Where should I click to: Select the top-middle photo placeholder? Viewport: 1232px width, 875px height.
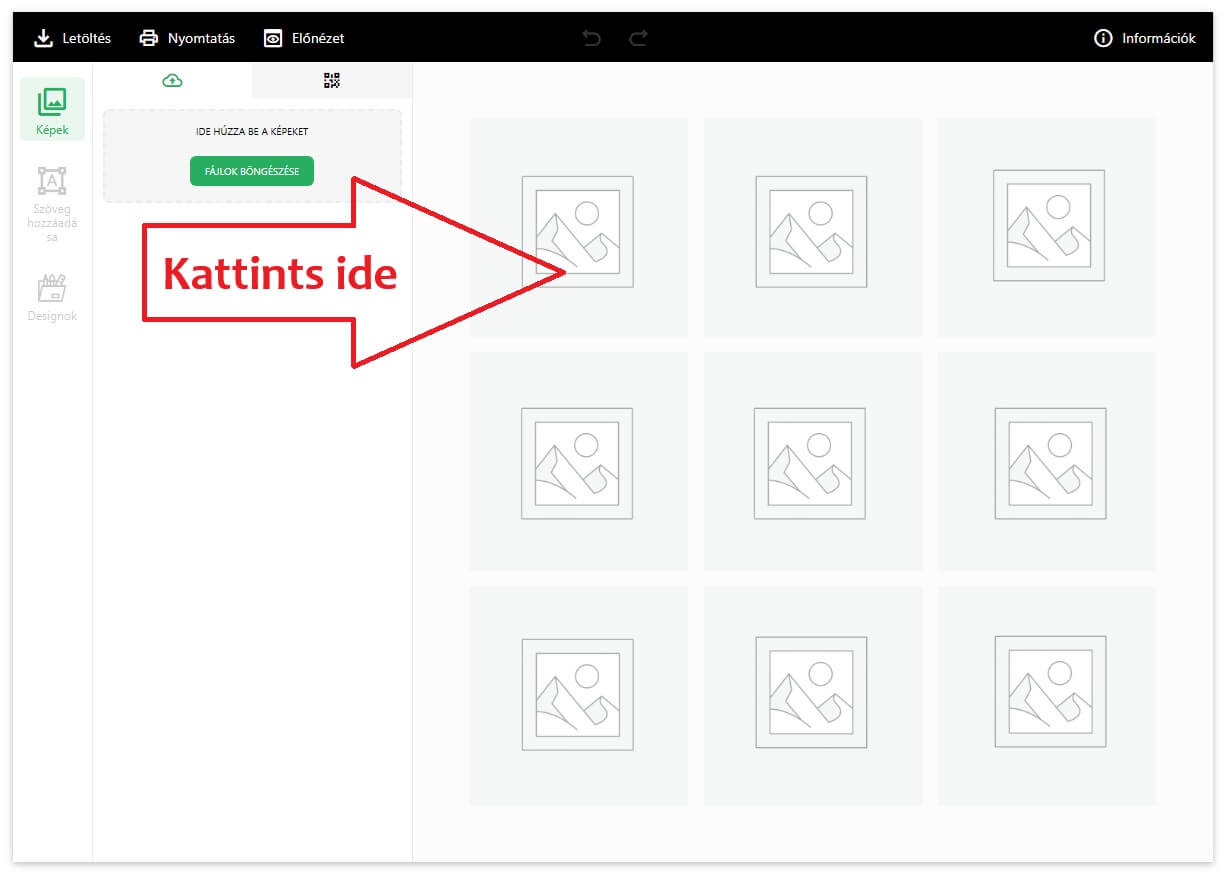click(x=812, y=231)
